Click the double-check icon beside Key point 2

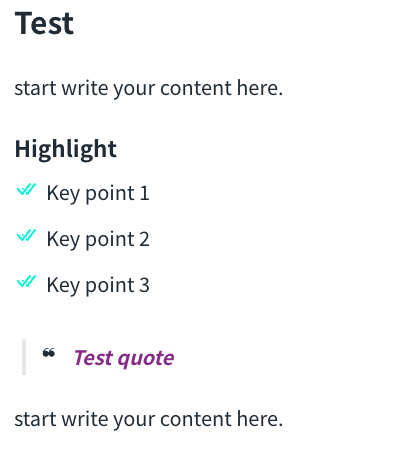[x=26, y=235]
